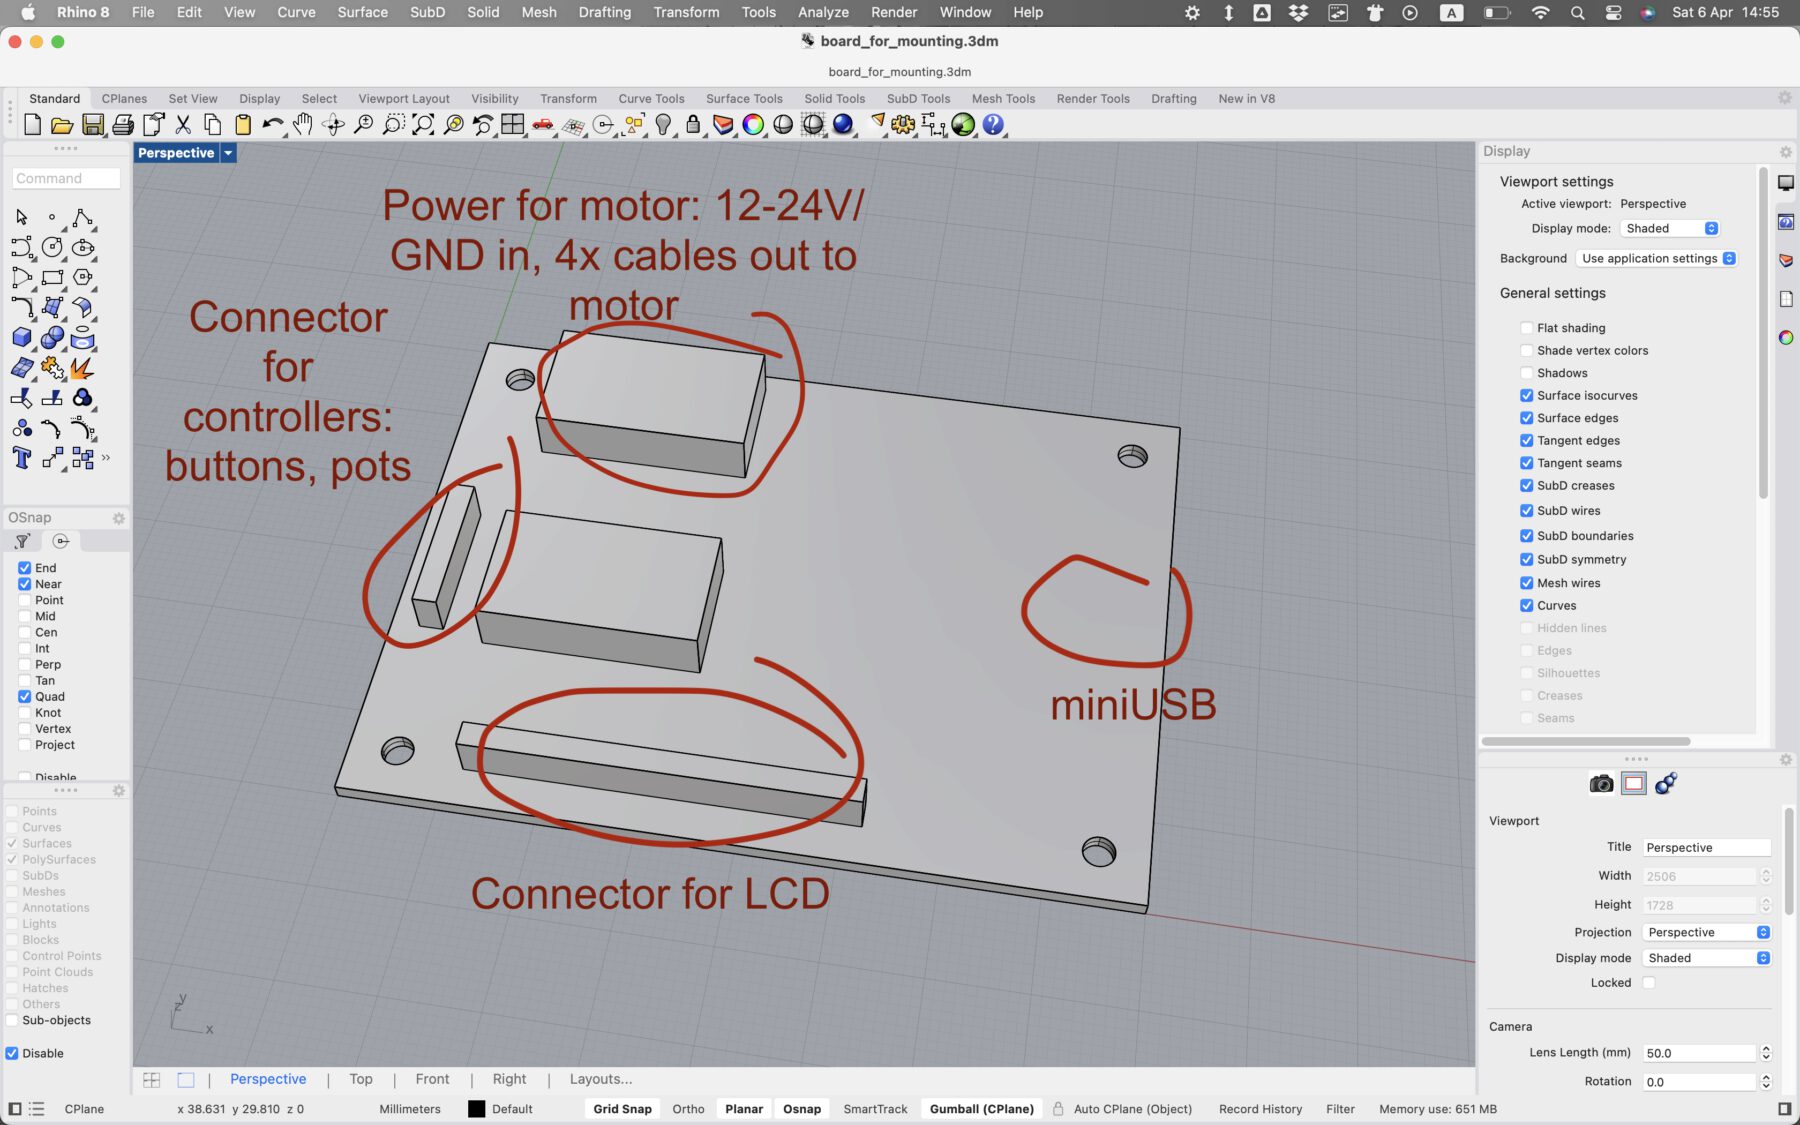The image size is (1800, 1125).
Task: Toggle the selection filter Disable checkbox
Action: pyautogui.click(x=12, y=1054)
